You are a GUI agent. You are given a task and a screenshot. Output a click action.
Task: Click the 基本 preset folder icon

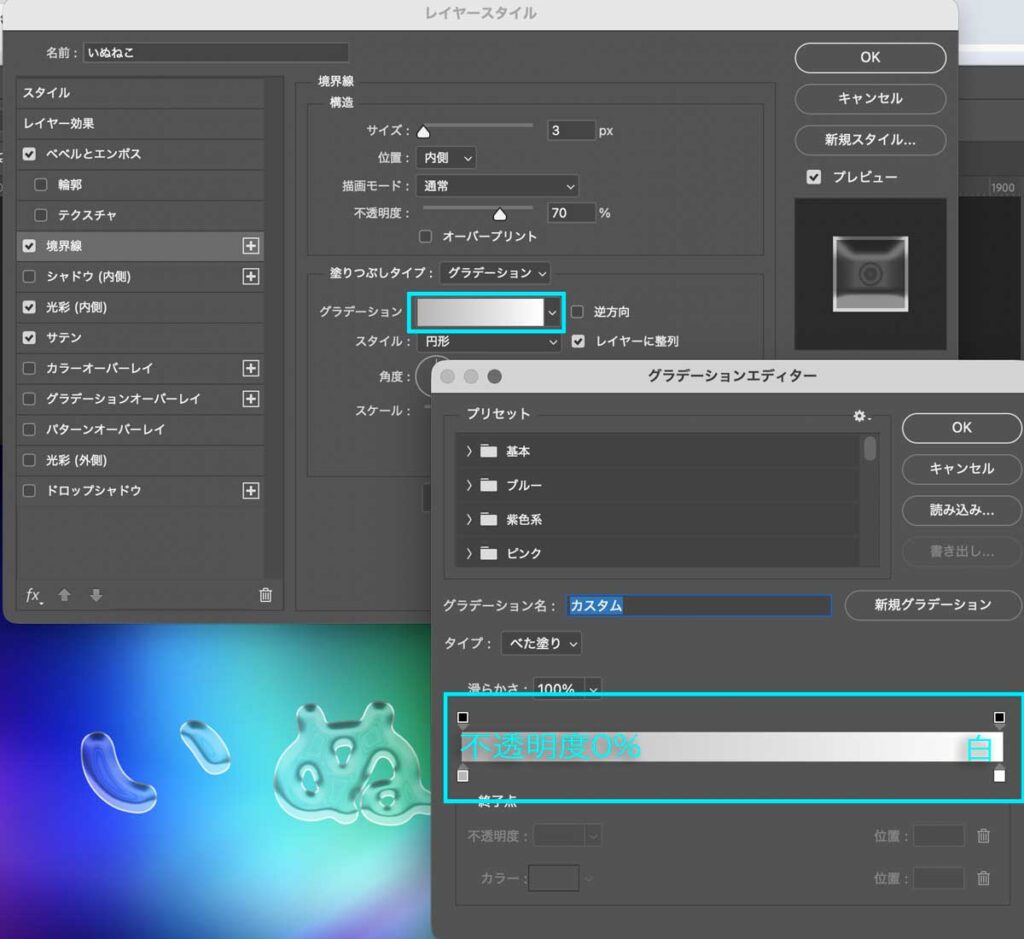click(489, 450)
